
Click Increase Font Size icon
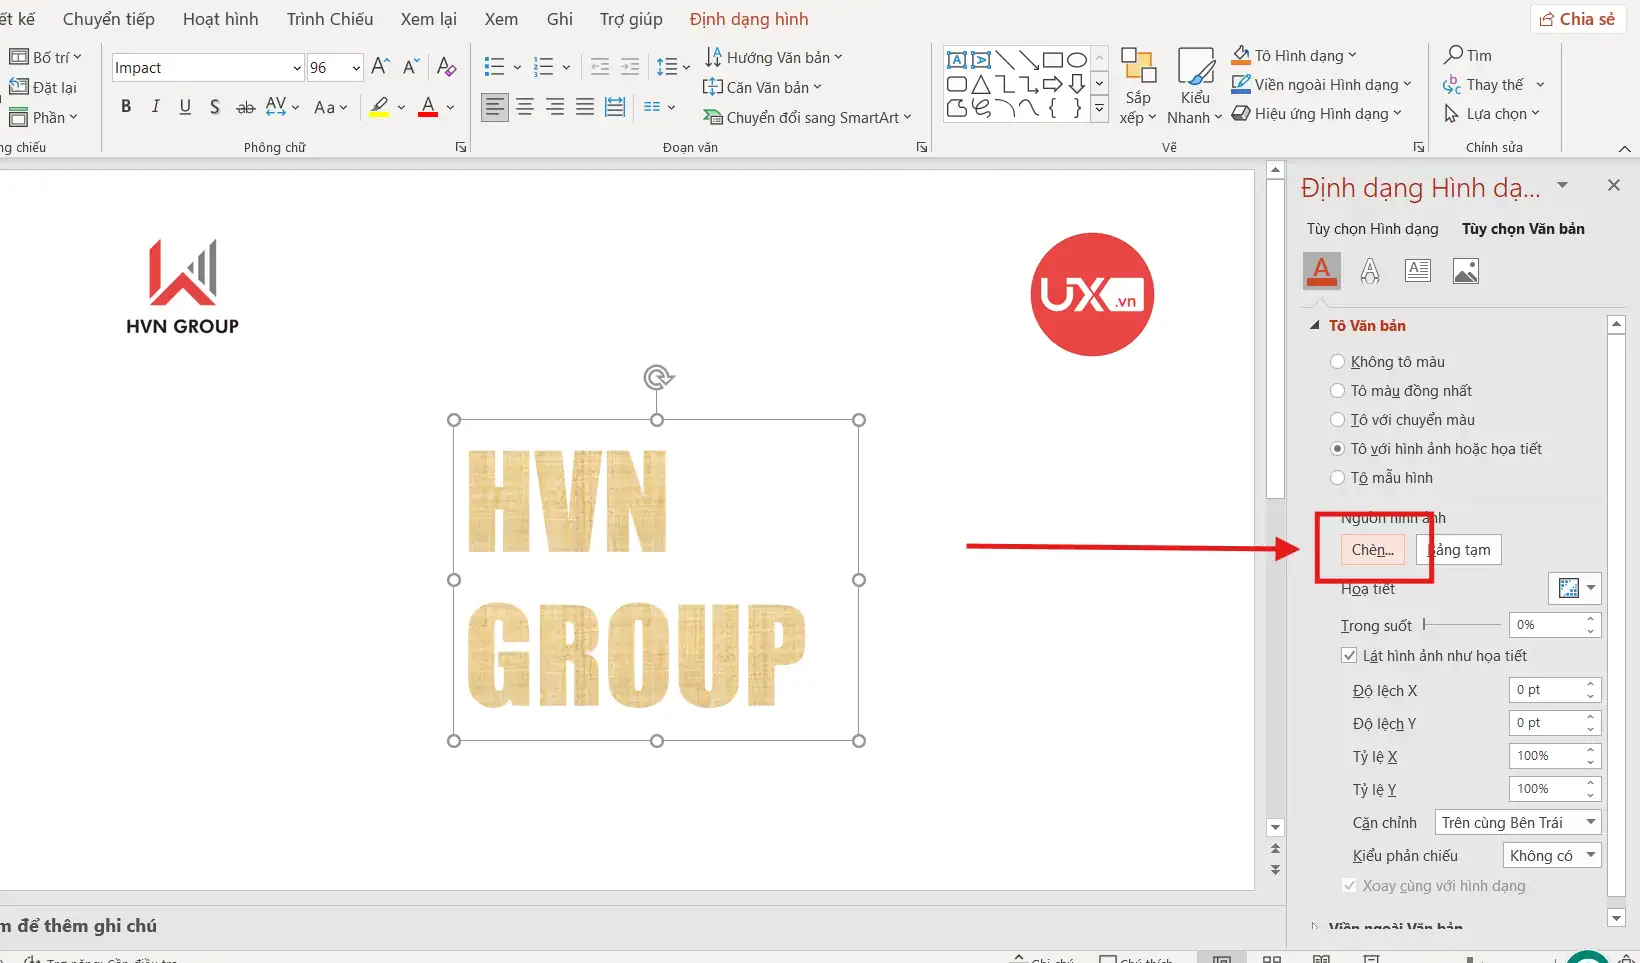[380, 67]
